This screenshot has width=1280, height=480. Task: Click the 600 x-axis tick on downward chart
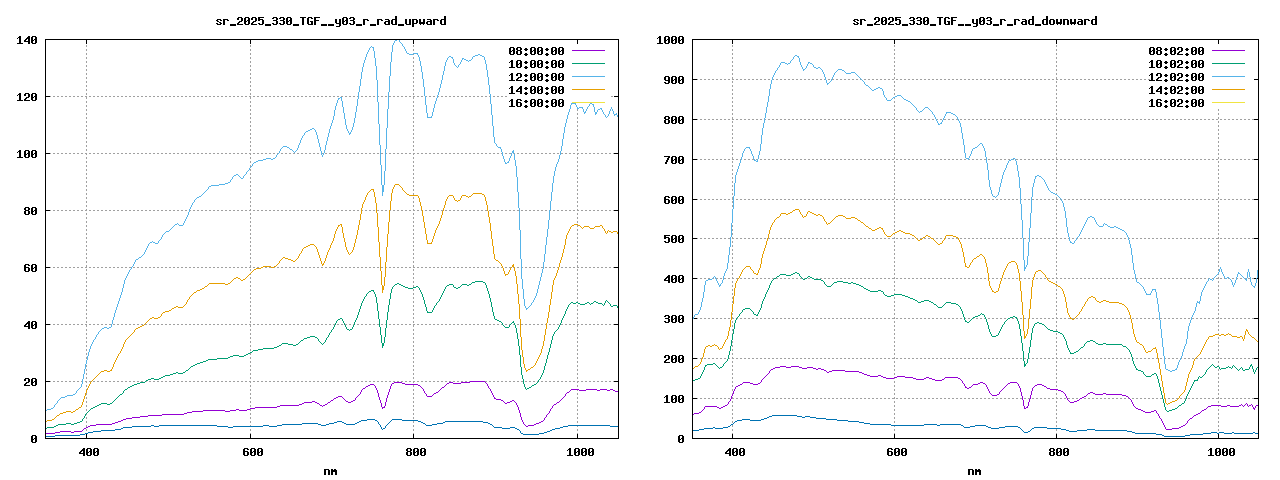pos(896,453)
